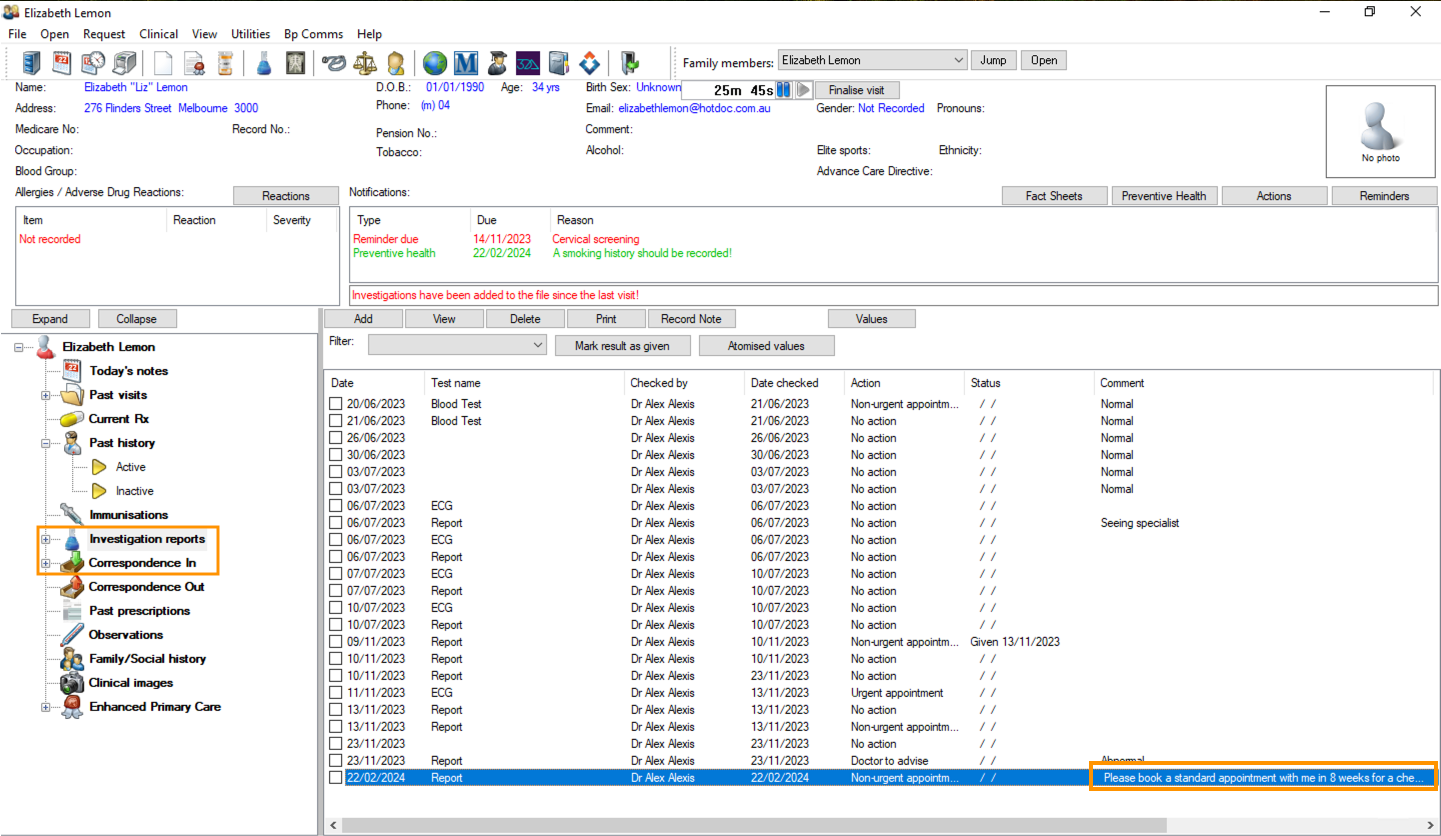
Task: Click the timer play button
Action: 804,90
